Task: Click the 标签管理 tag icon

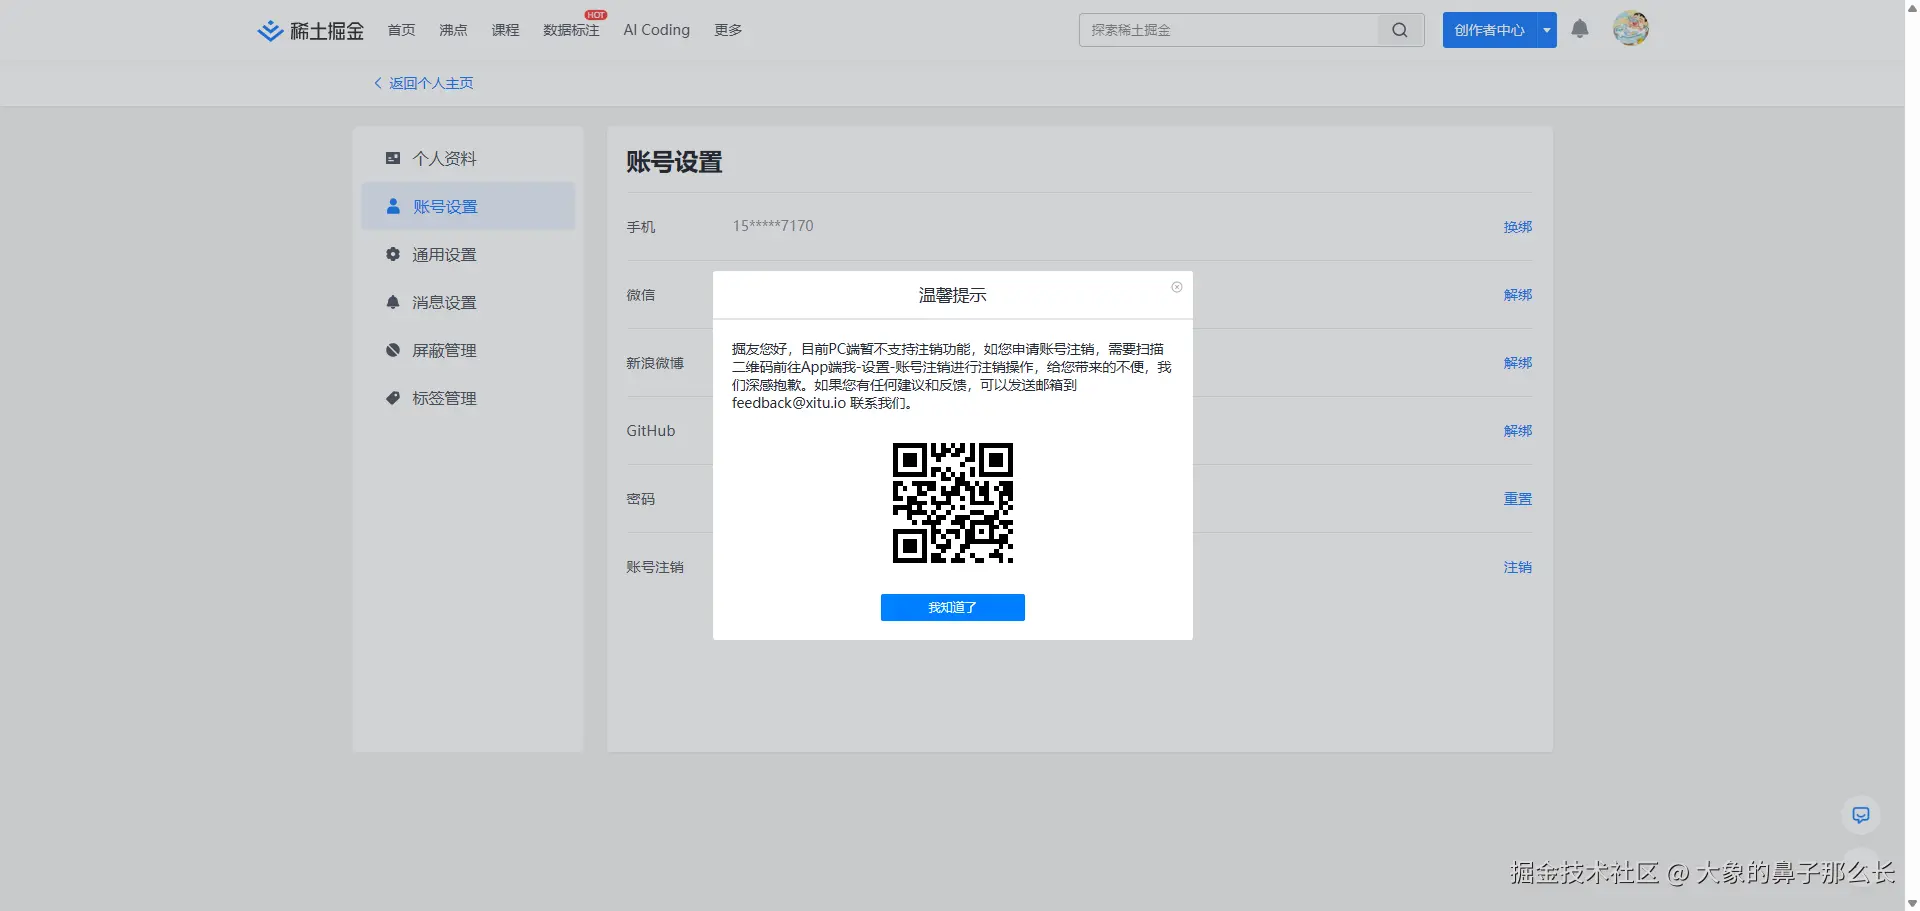Action: pyautogui.click(x=391, y=397)
